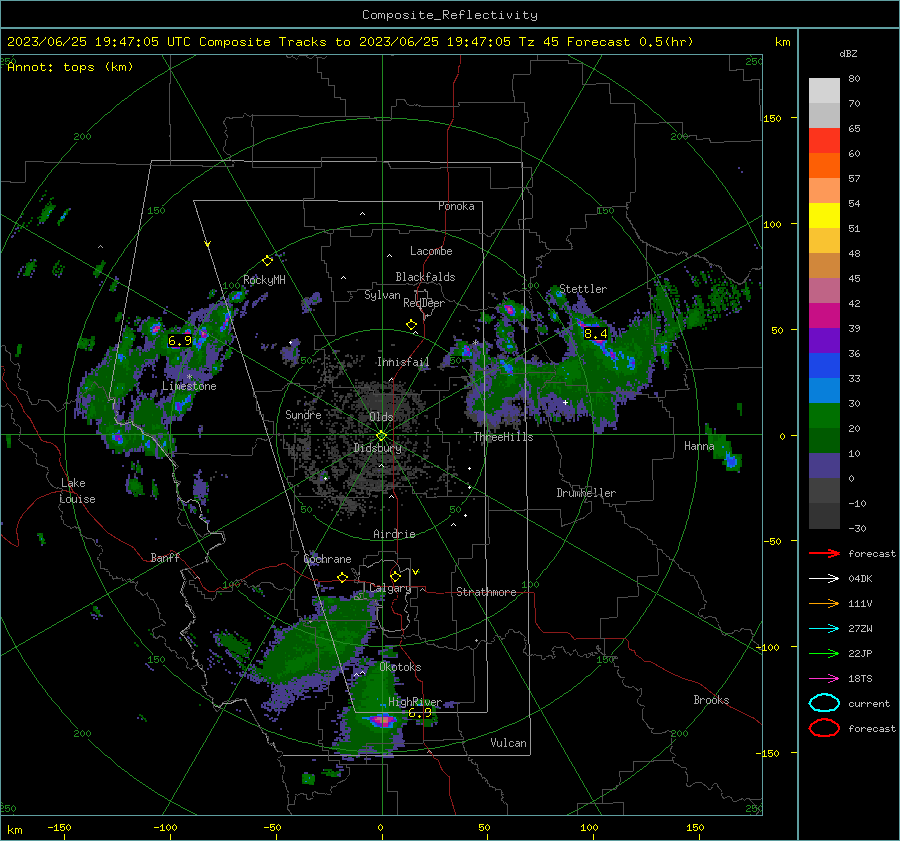Click the RockyMH label

coord(264,280)
